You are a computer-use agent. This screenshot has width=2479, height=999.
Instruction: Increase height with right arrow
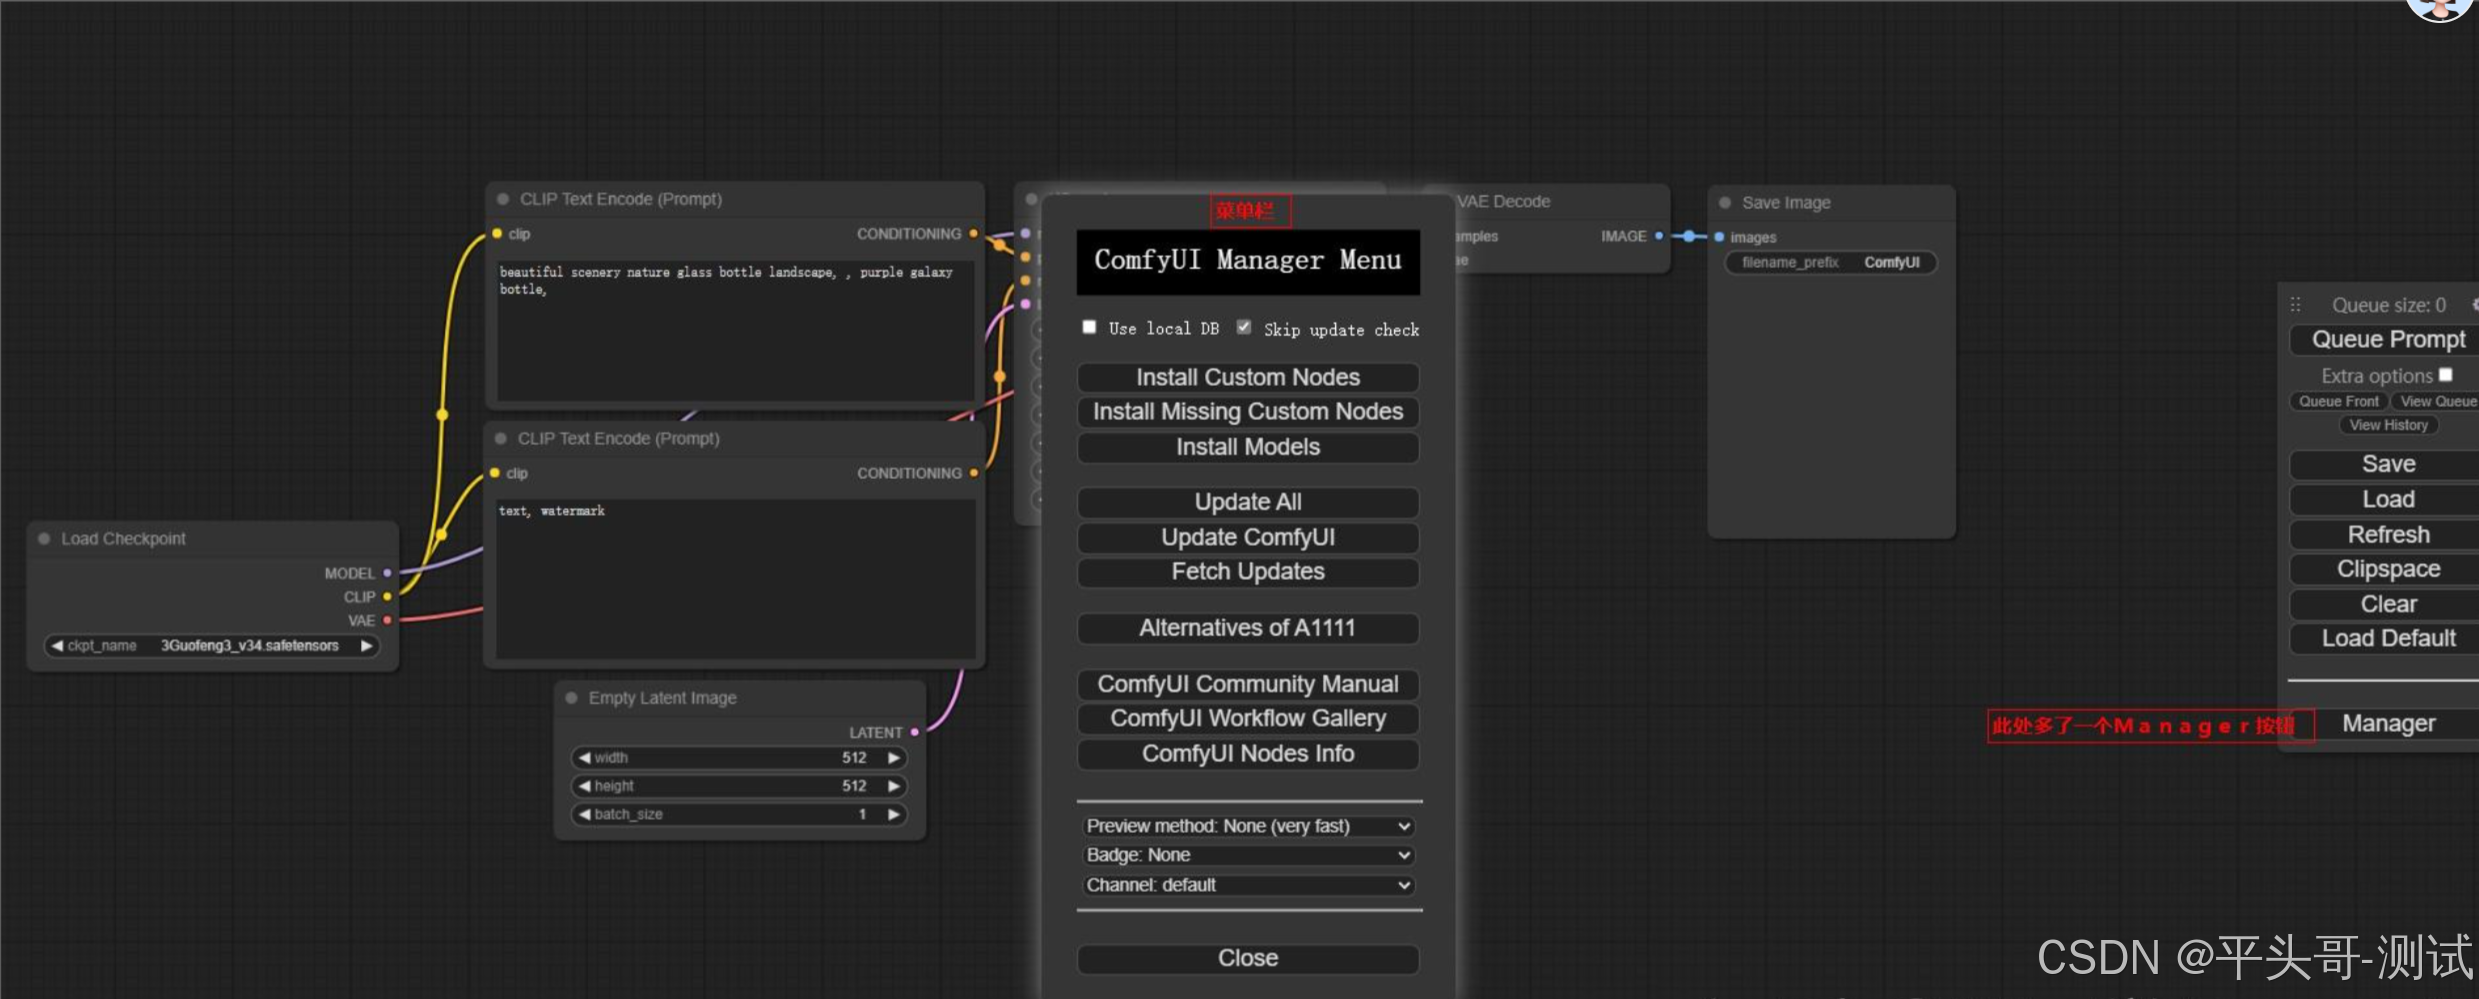894,786
